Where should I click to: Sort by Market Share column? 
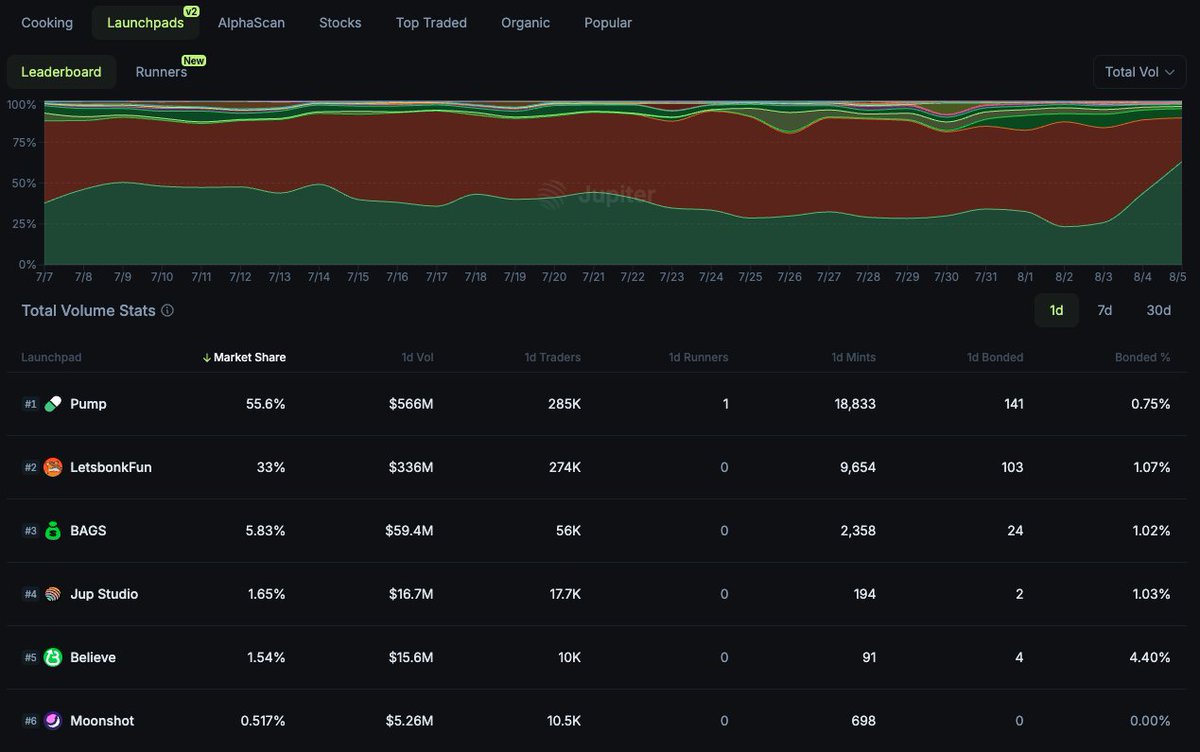coord(244,357)
